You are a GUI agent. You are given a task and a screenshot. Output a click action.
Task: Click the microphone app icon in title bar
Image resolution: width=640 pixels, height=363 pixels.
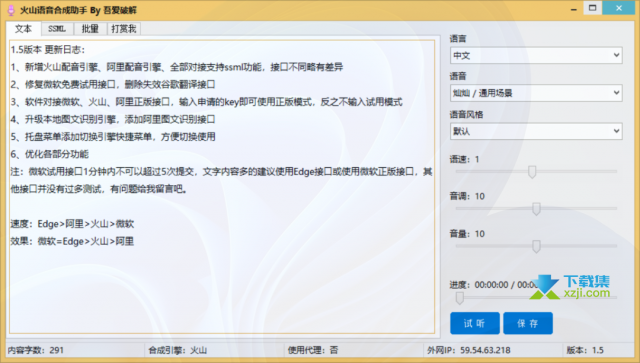click(11, 10)
